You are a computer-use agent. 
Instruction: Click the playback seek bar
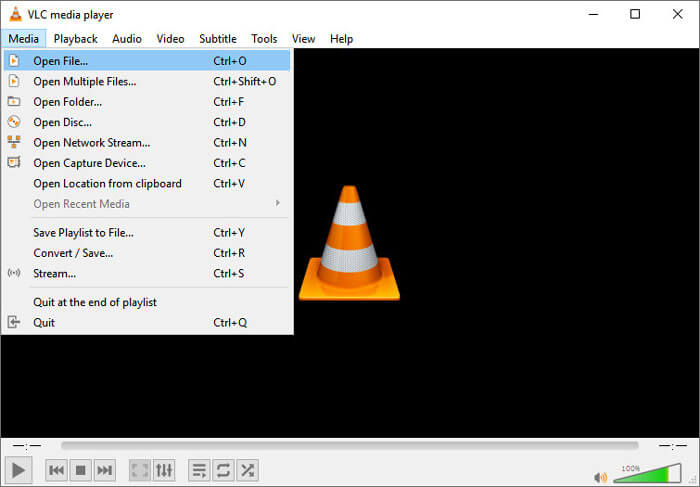pyautogui.click(x=349, y=445)
